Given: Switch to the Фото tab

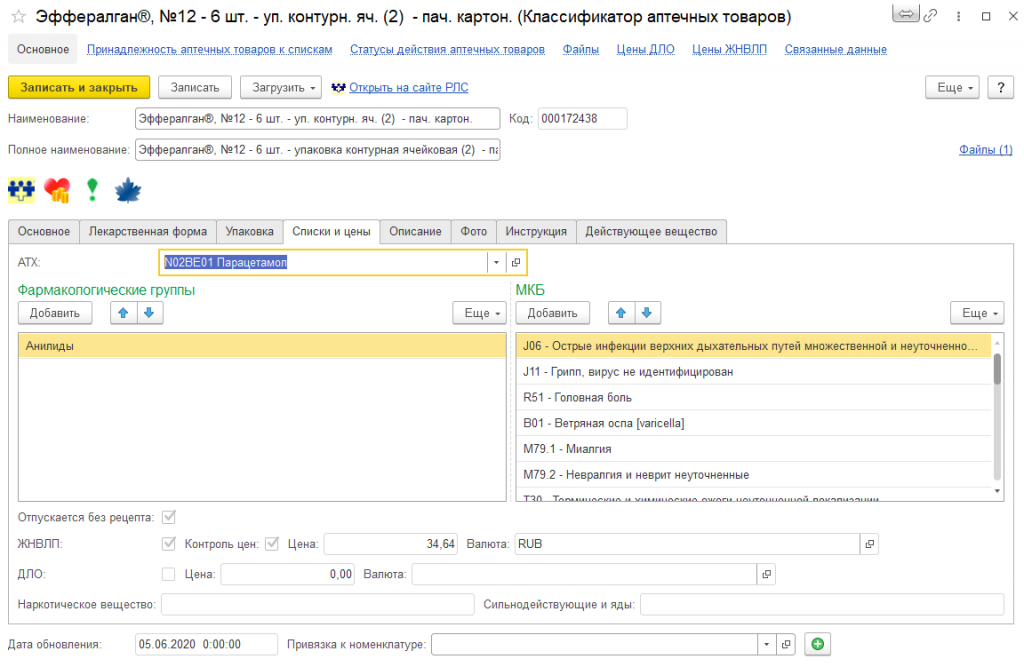Looking at the screenshot, I should 473,231.
